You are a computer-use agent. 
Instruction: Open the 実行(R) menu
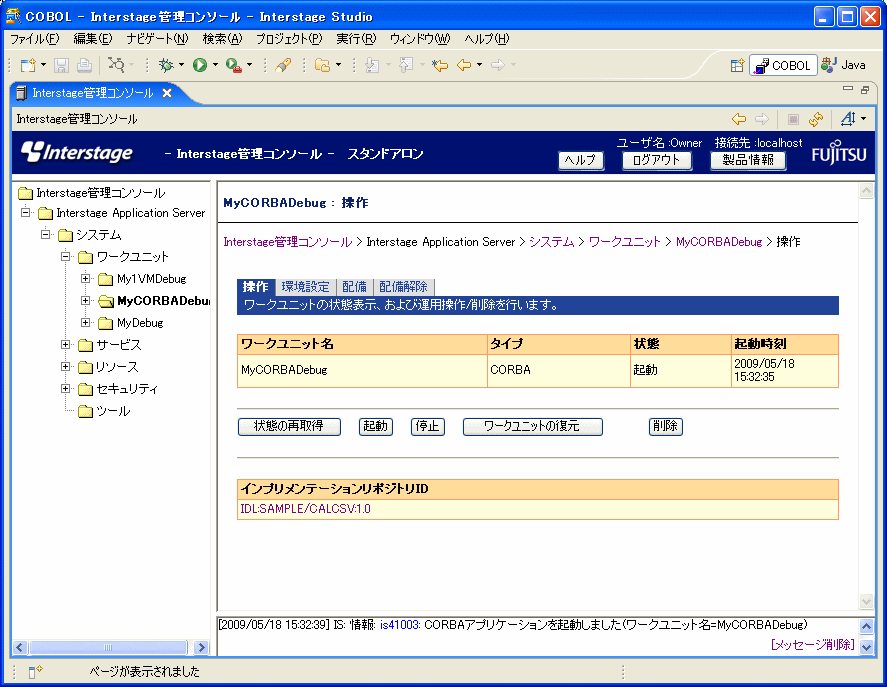(x=356, y=38)
